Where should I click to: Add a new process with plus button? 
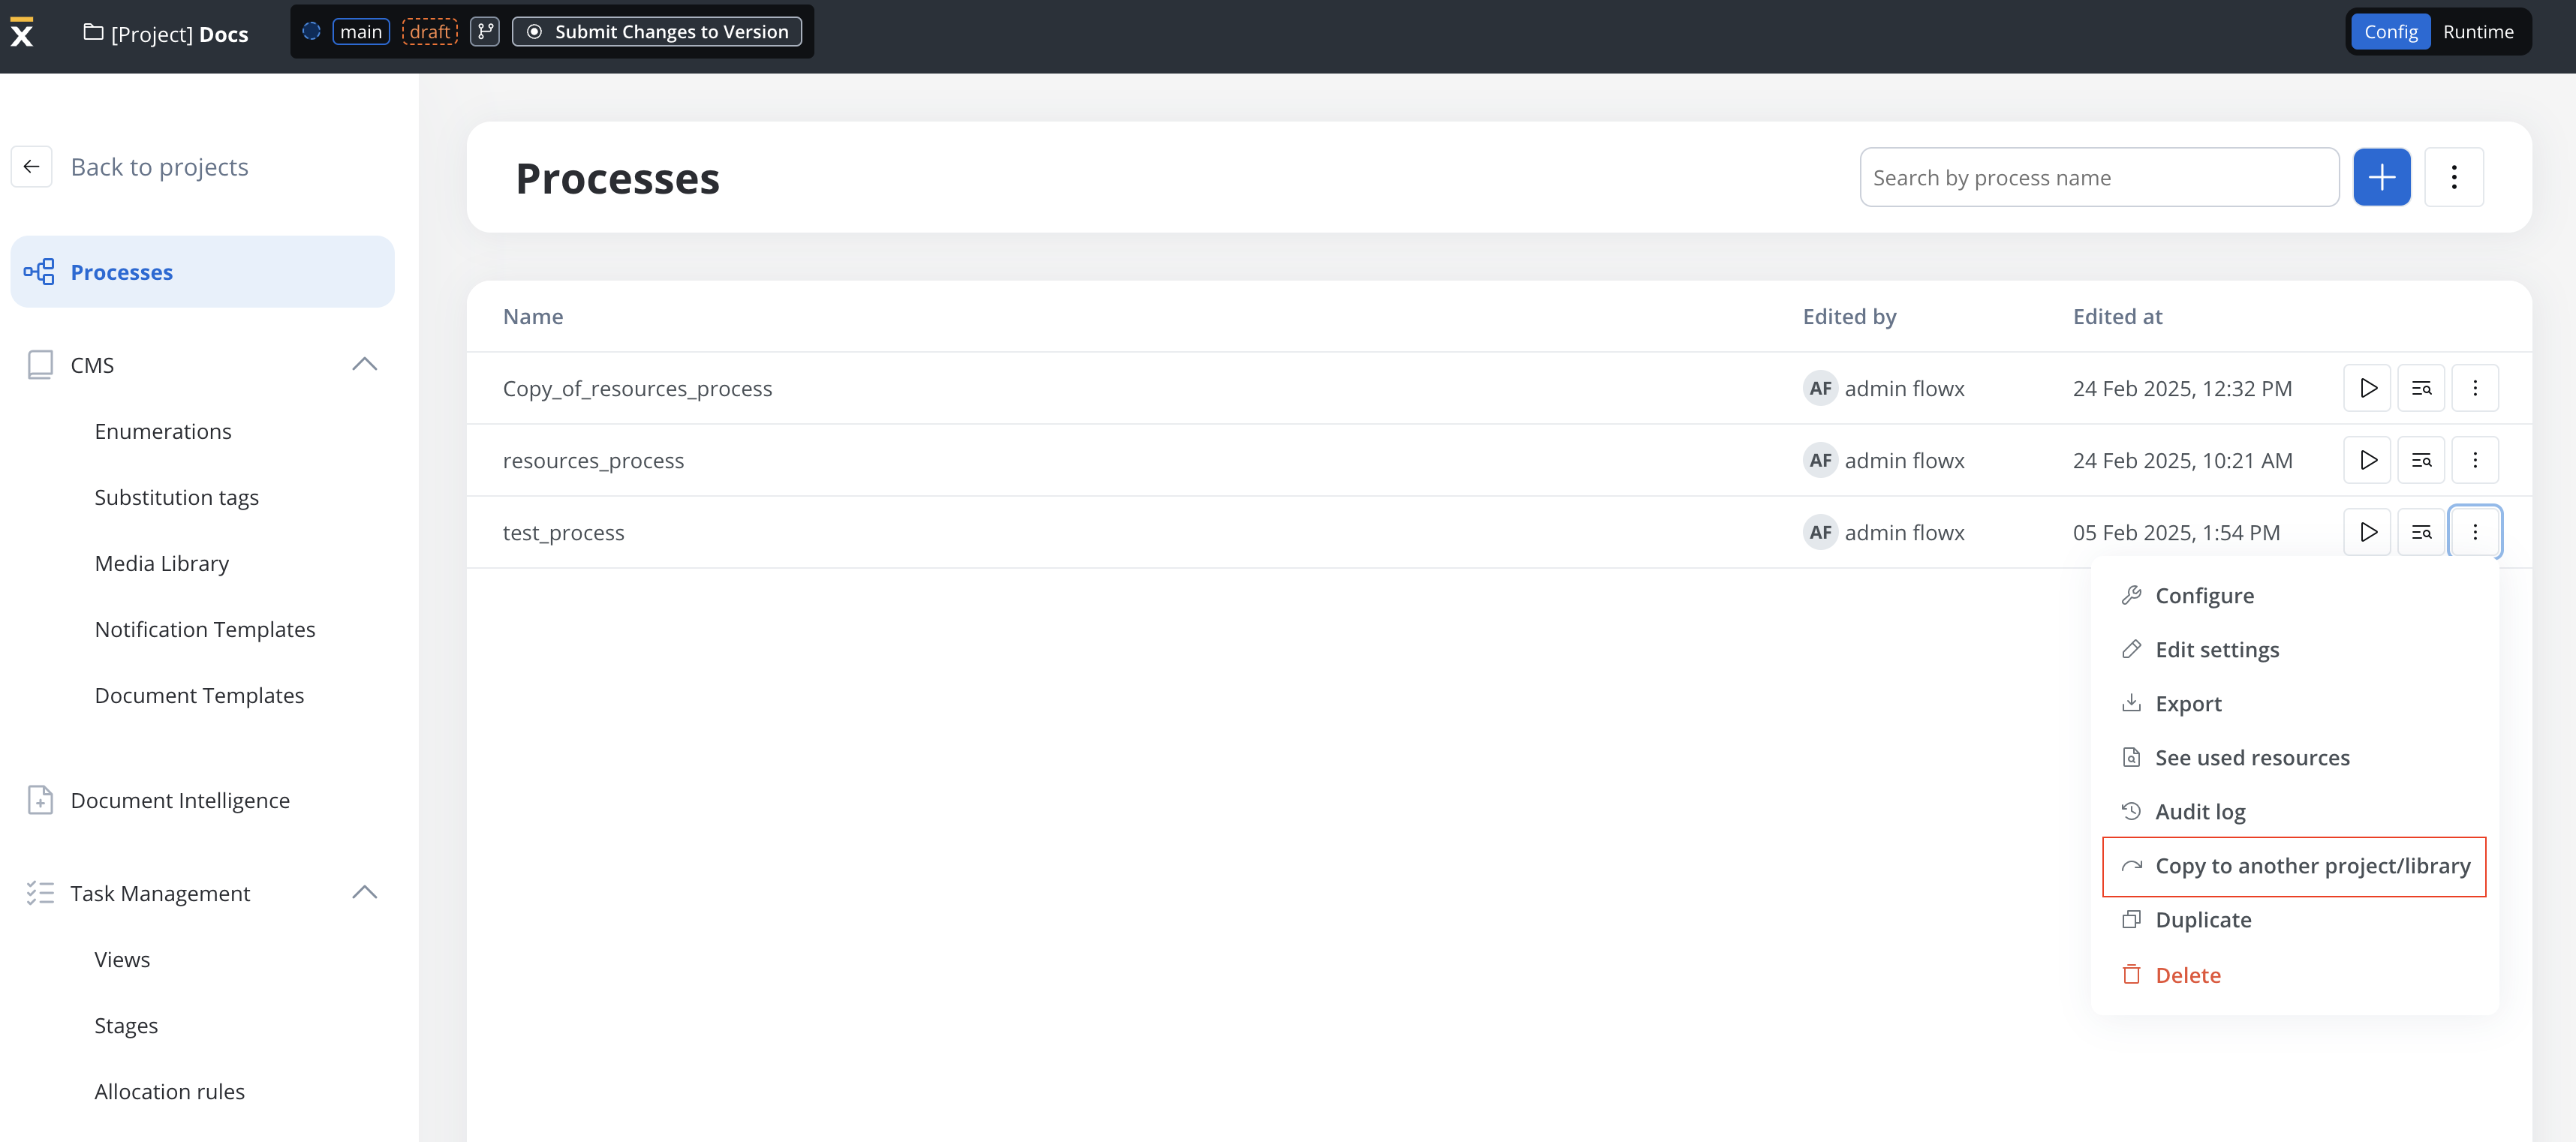[x=2381, y=177]
